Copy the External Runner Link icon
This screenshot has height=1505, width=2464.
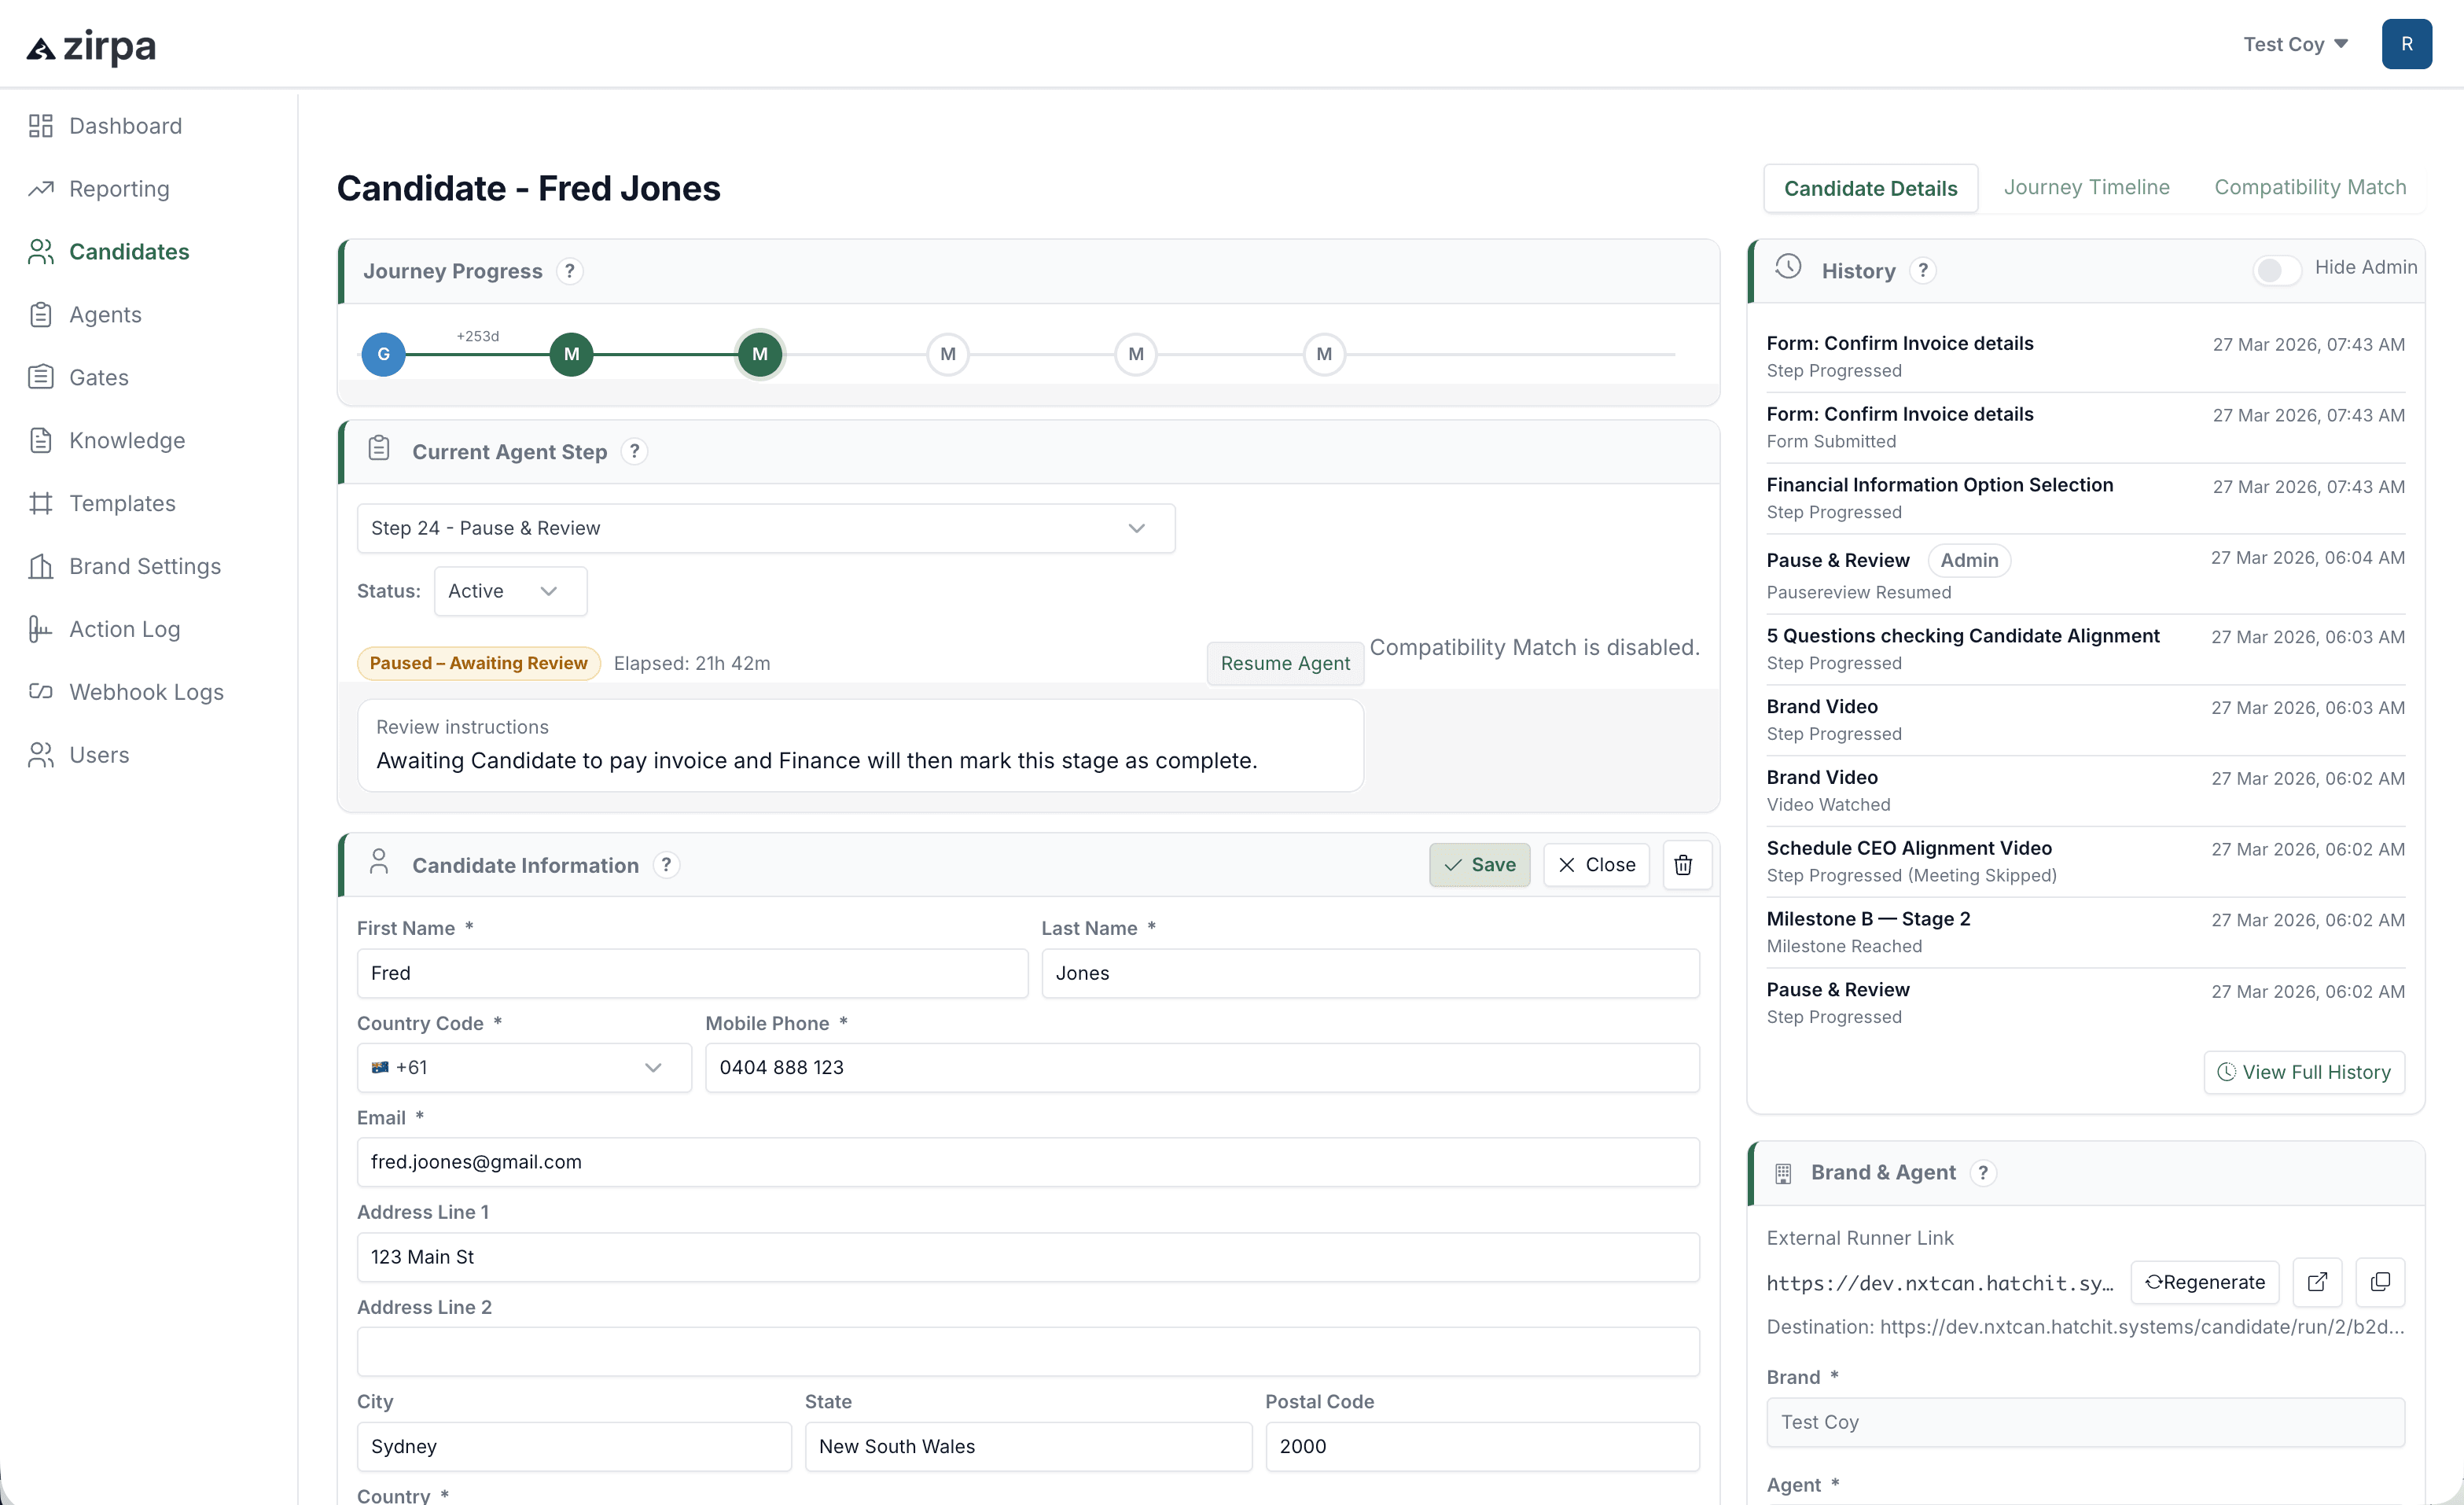(x=2380, y=1282)
